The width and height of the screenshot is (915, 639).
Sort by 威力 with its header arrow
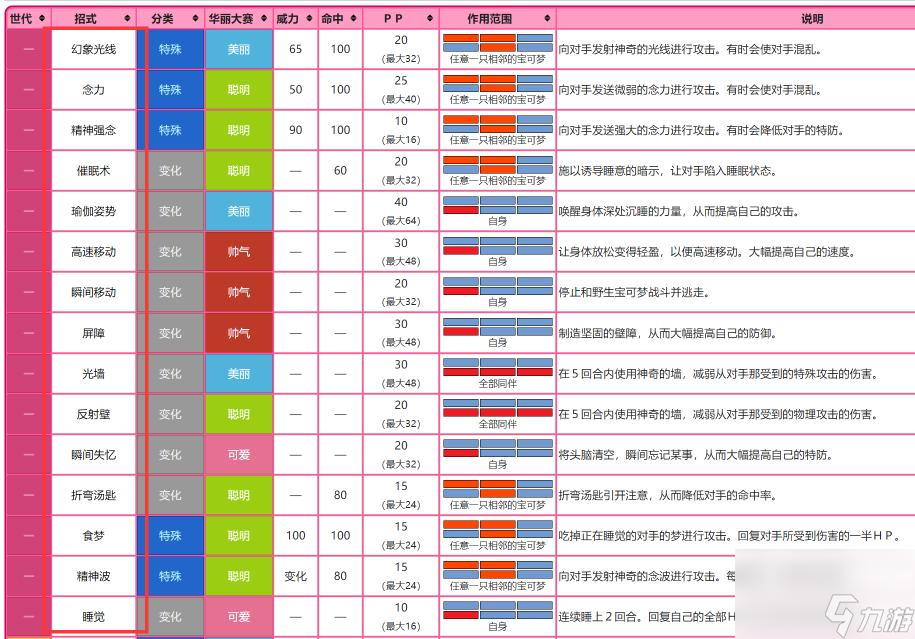tap(309, 19)
